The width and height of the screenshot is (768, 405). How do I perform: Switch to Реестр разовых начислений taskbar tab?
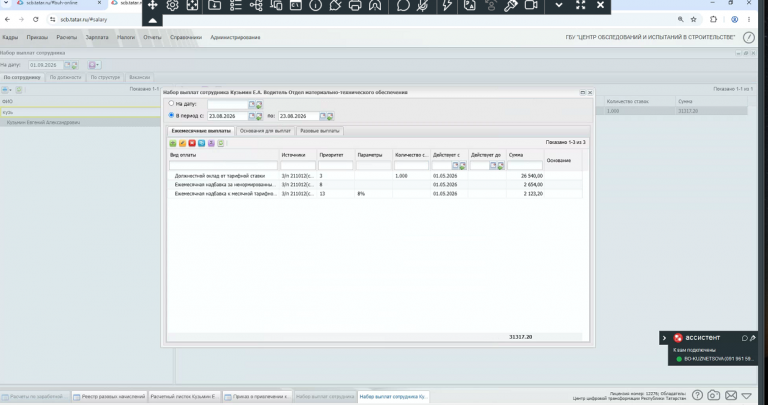pyautogui.click(x=109, y=396)
